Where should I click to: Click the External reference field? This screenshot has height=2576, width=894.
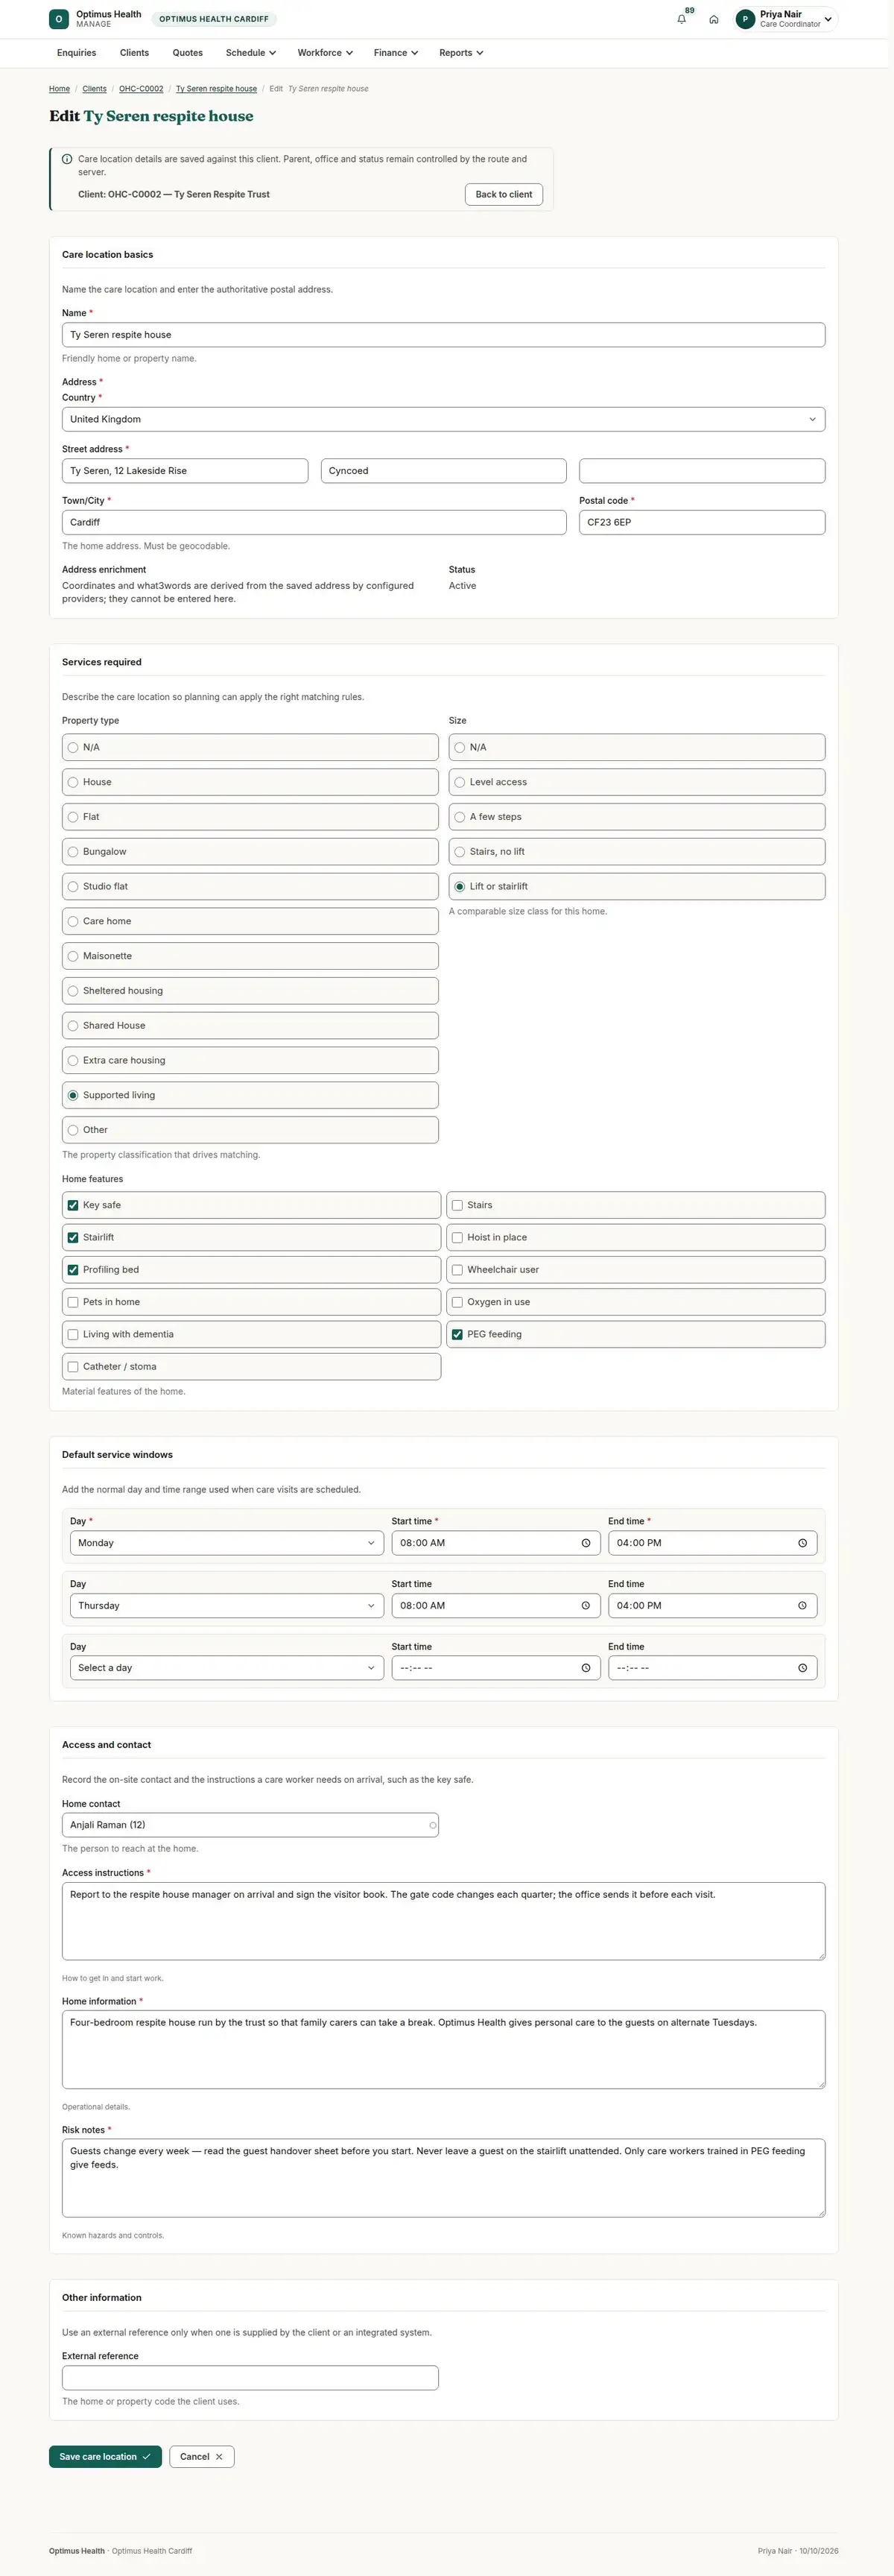tap(250, 2378)
